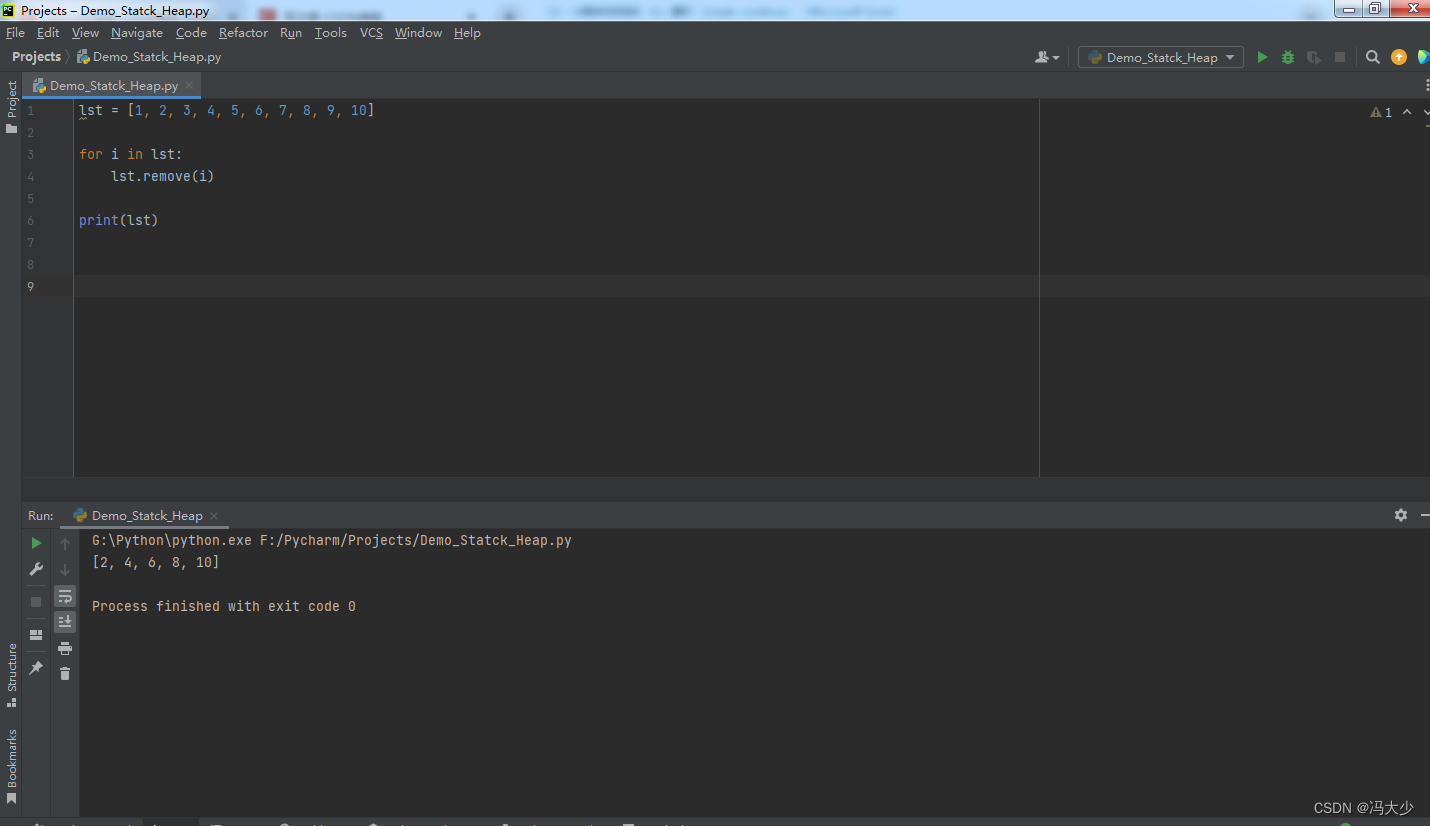
Task: Click the warning count indicator in editor
Action: click(1381, 112)
